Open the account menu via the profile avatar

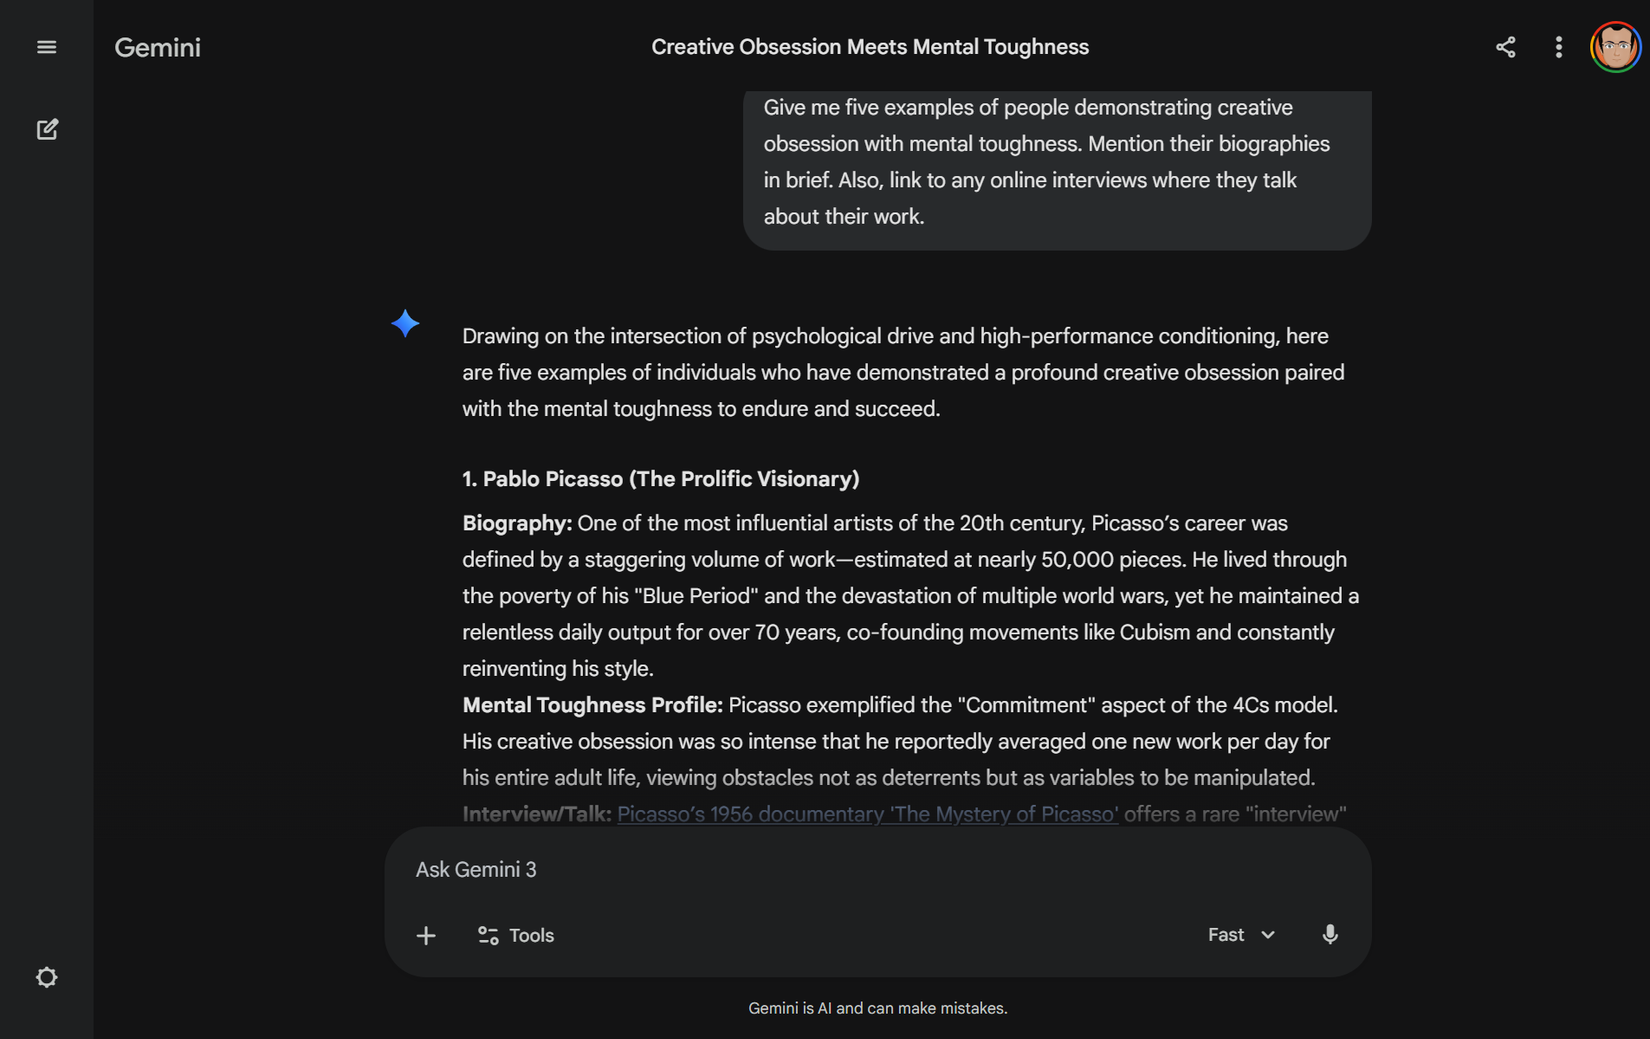pyautogui.click(x=1615, y=46)
